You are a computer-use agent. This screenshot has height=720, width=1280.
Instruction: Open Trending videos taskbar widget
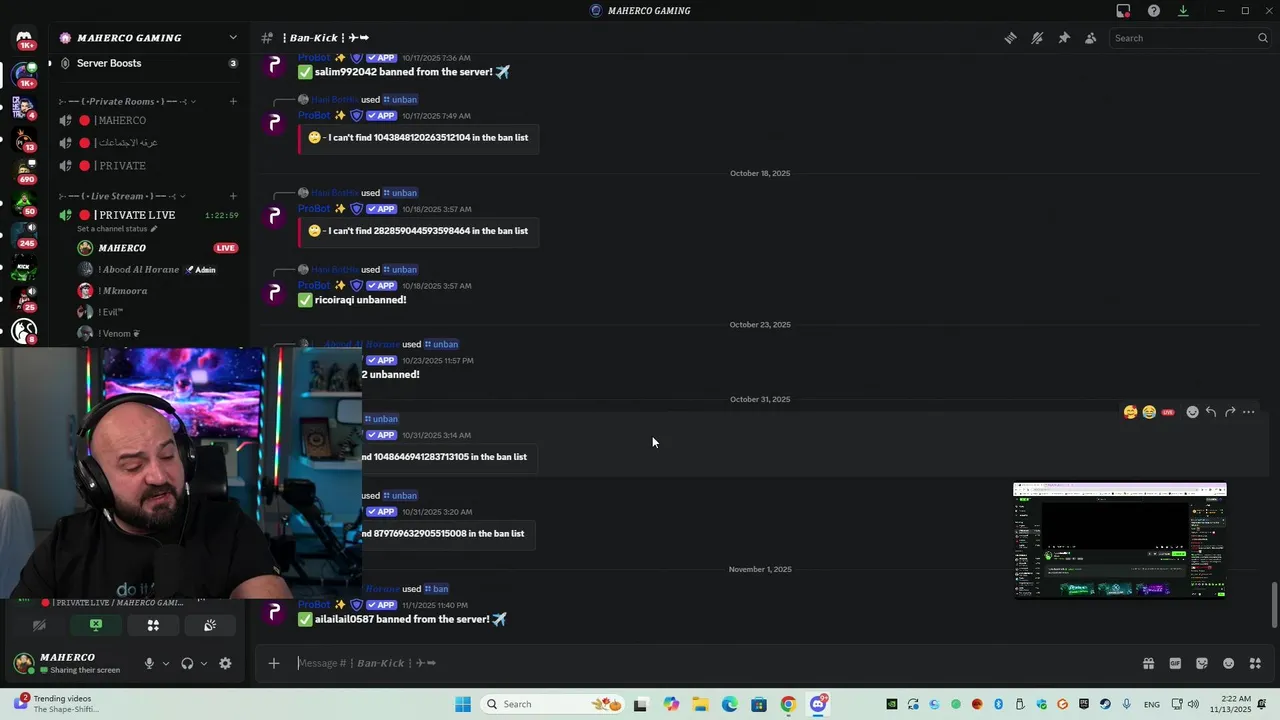tap(57, 704)
